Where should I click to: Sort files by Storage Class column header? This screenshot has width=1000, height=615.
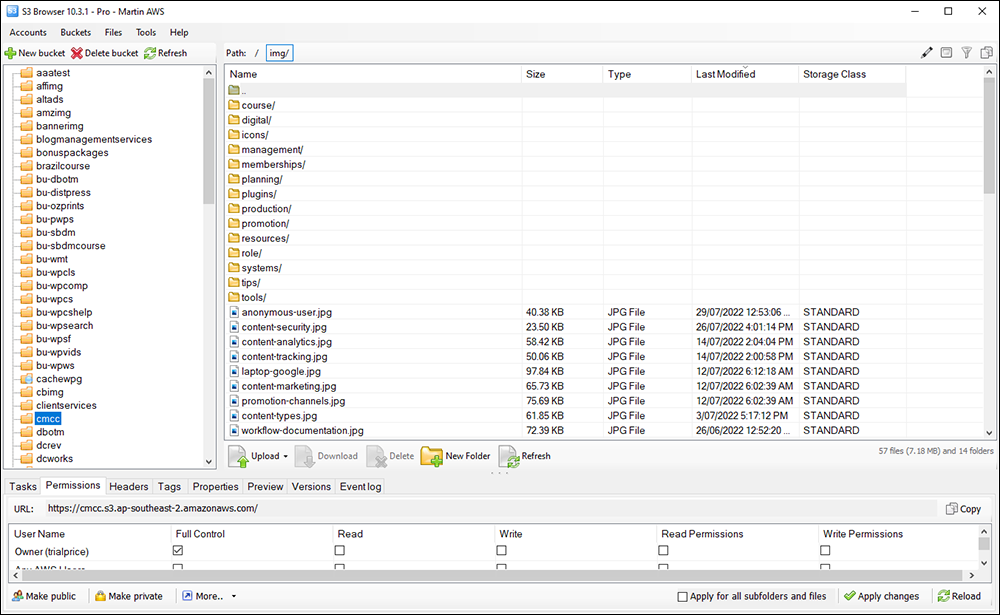pos(852,74)
